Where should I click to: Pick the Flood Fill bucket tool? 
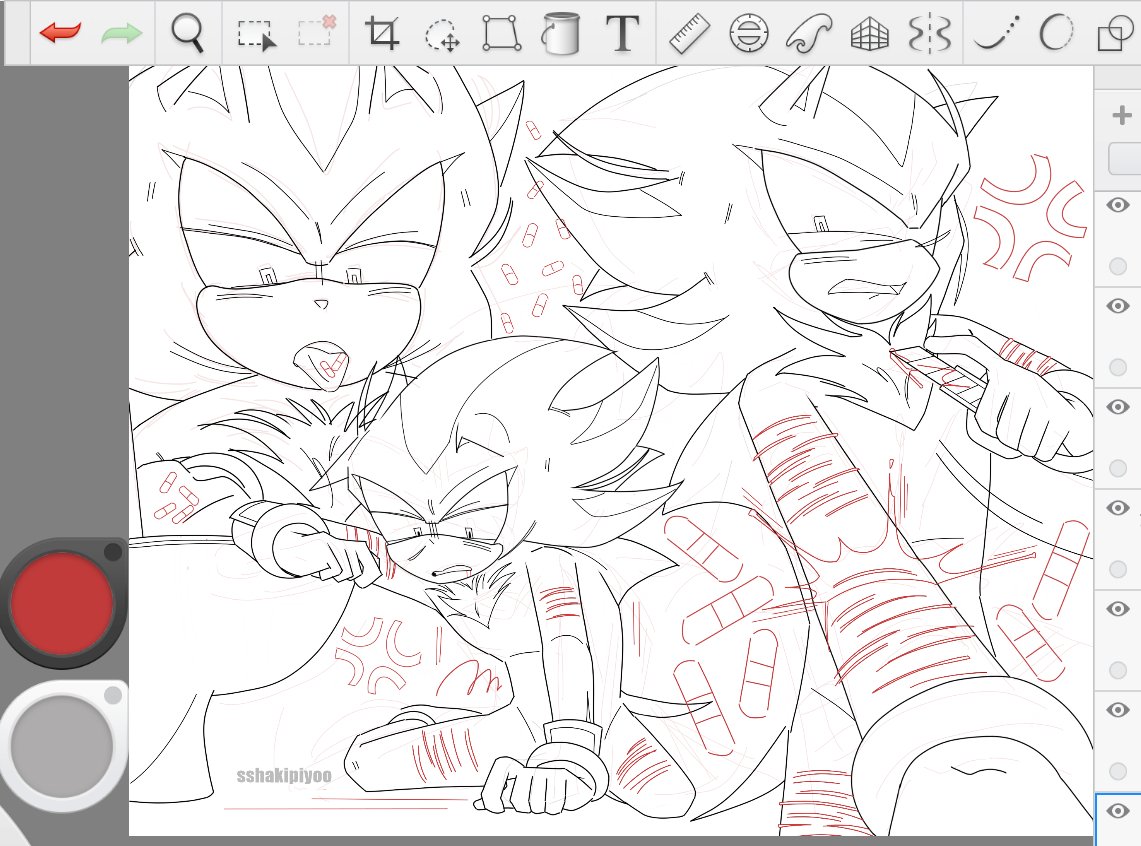tap(561, 33)
